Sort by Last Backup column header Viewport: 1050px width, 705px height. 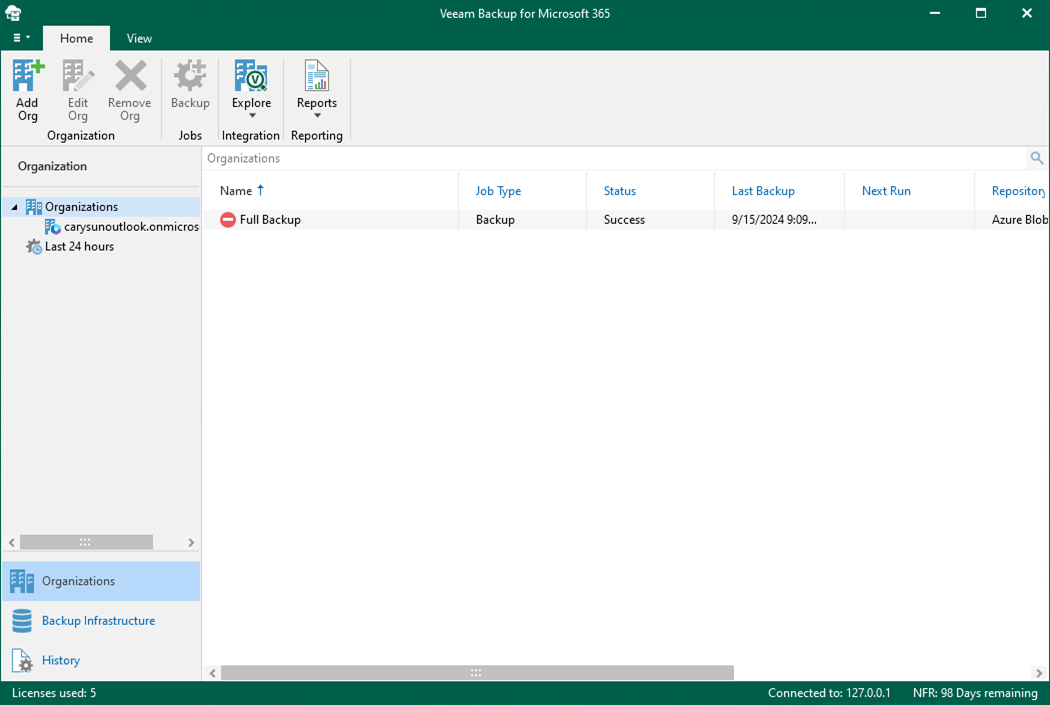click(763, 191)
